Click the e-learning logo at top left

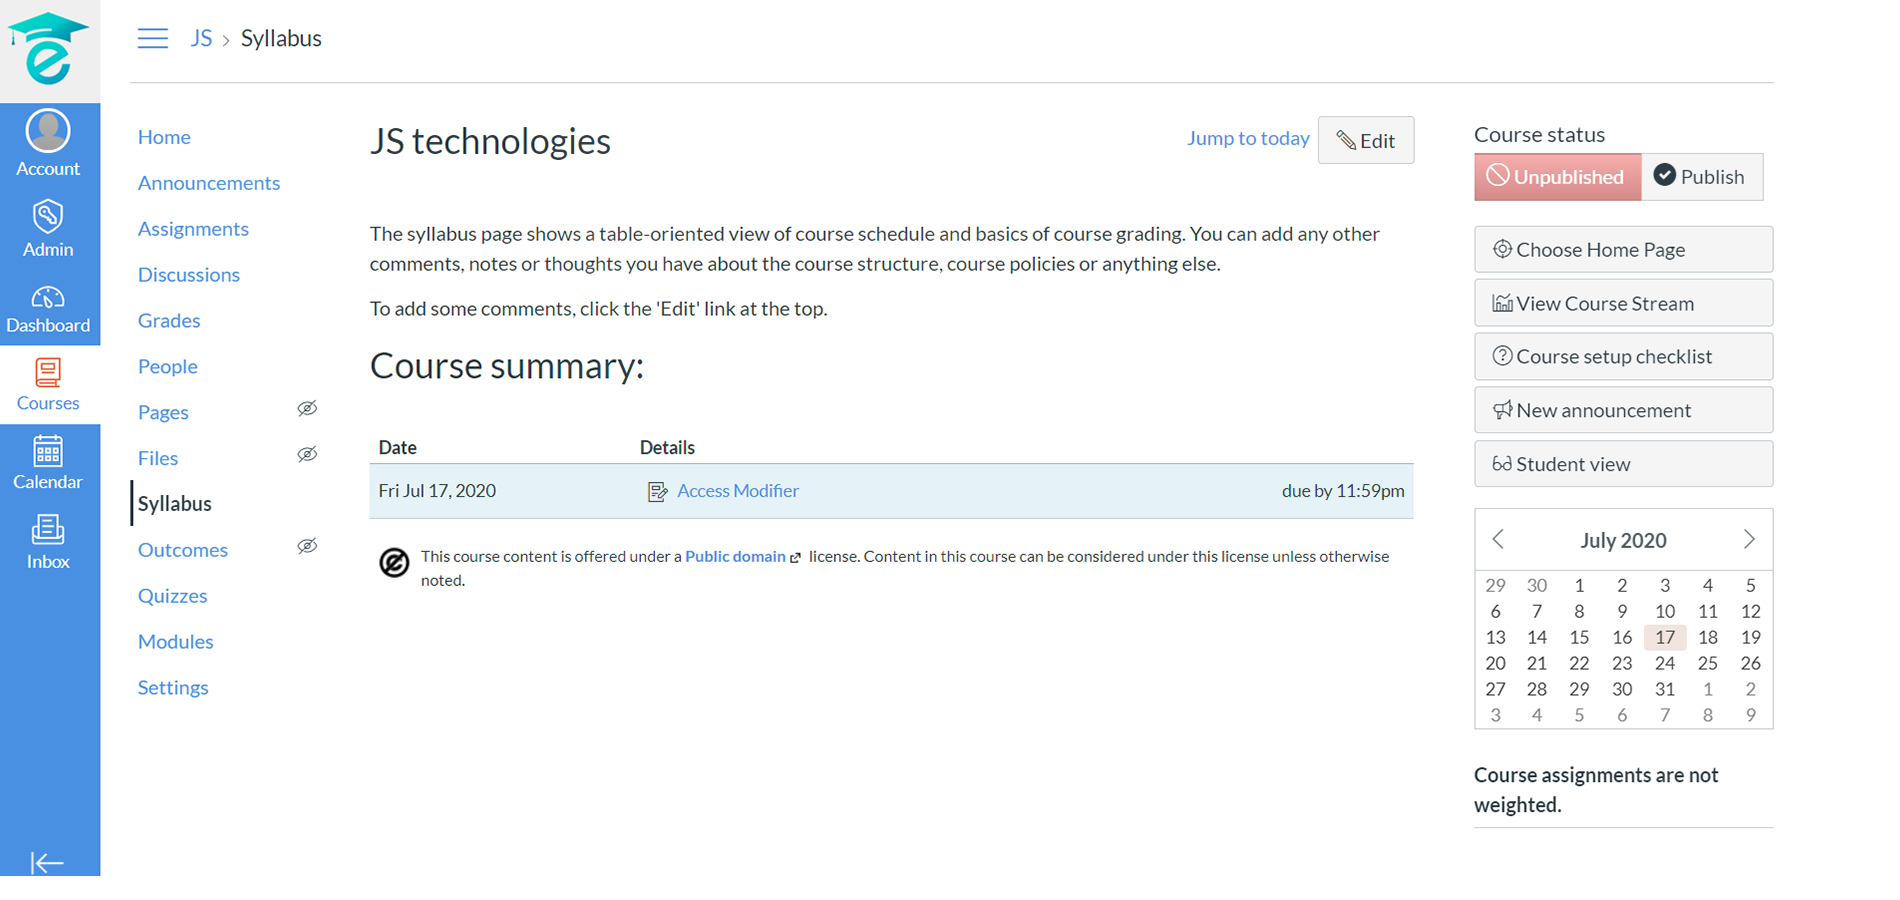click(x=48, y=50)
